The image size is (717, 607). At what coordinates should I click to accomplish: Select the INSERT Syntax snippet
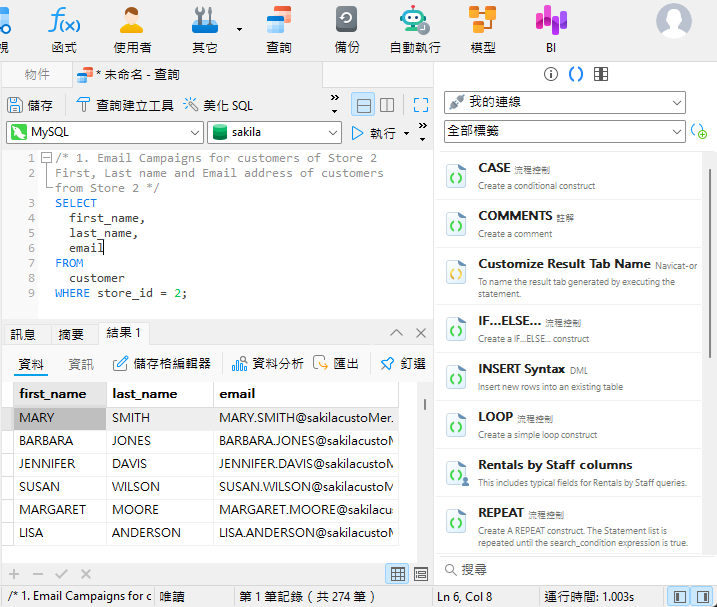click(x=569, y=377)
